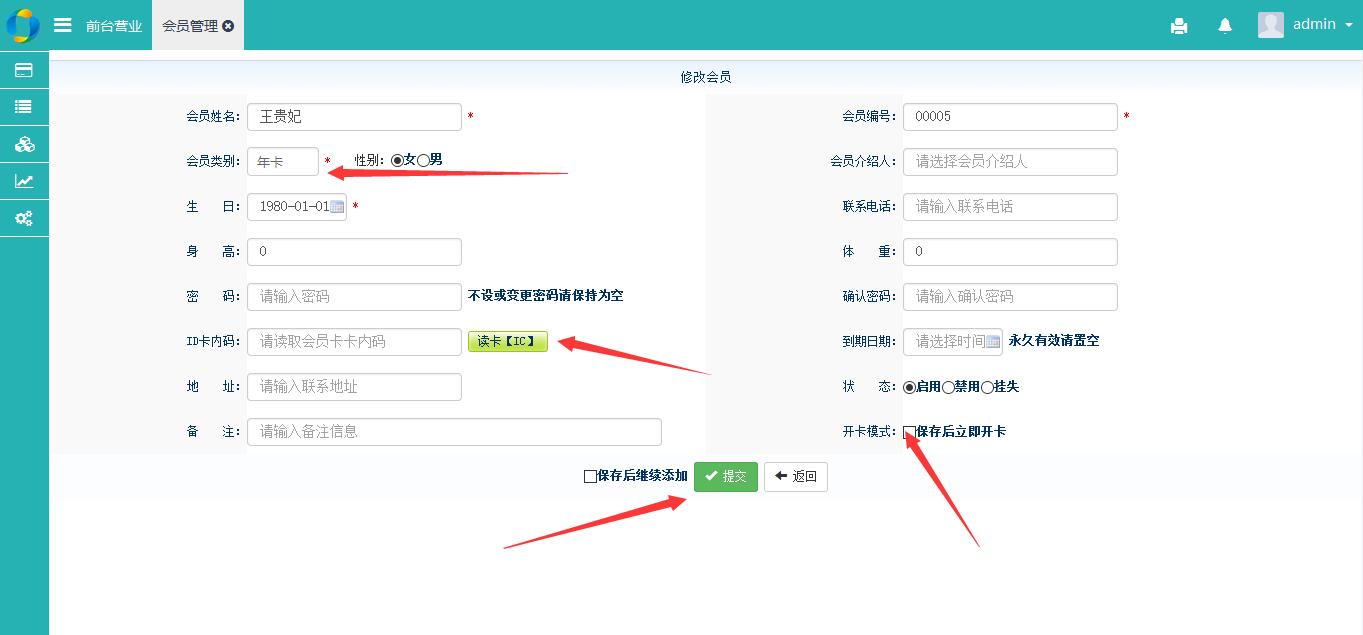Open the 会员介绍人 selector

pos(1009,162)
